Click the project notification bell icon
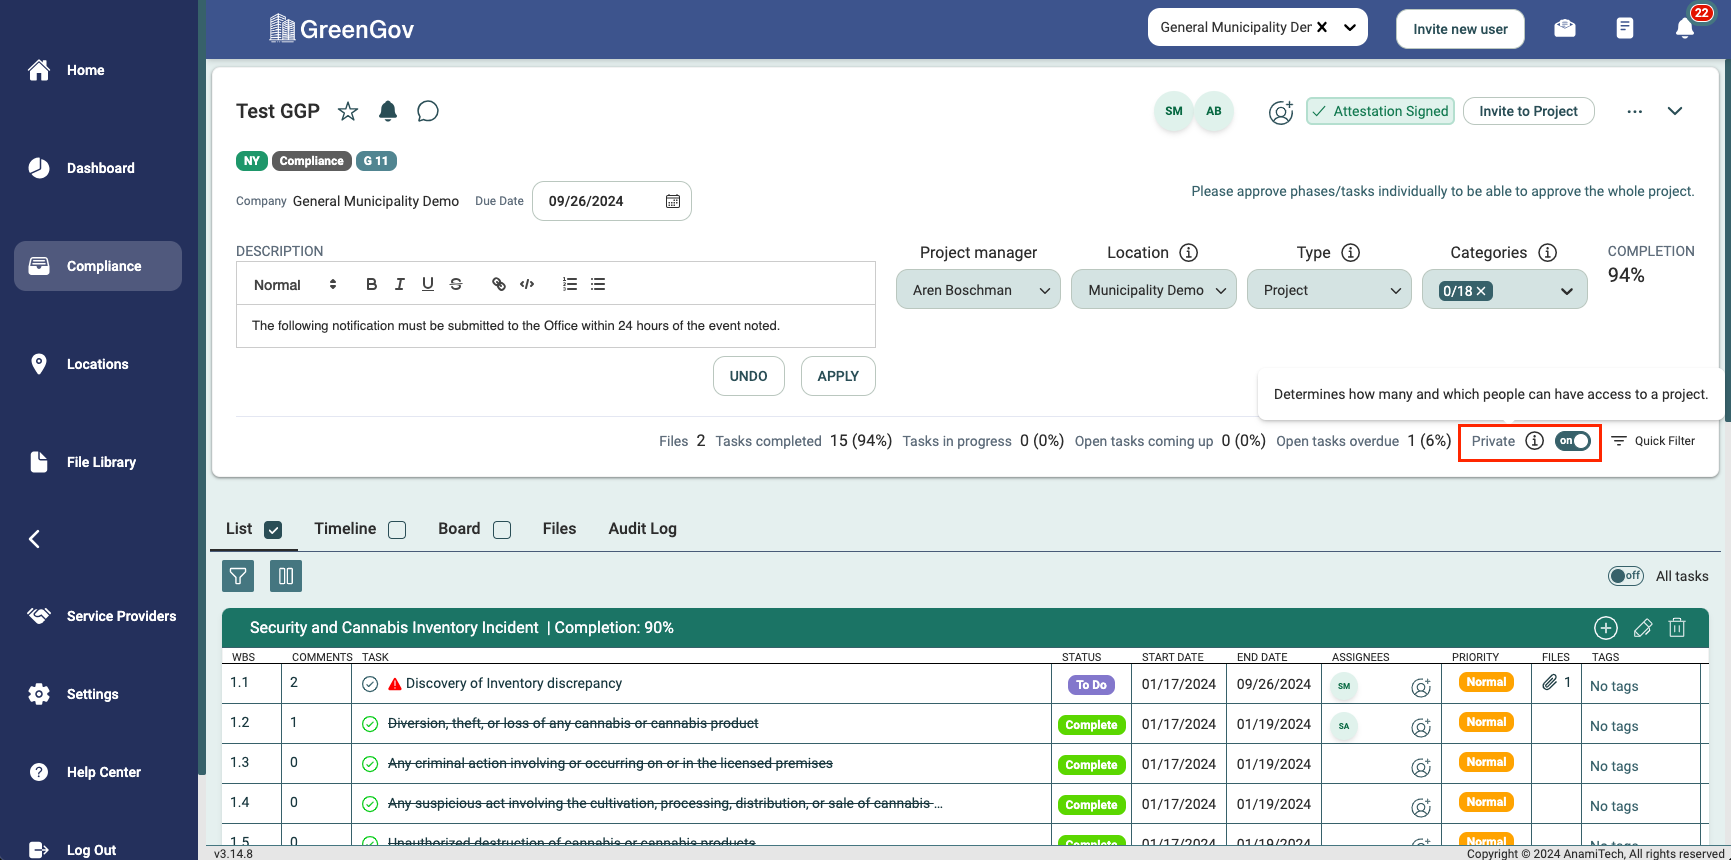1731x860 pixels. 388,111
